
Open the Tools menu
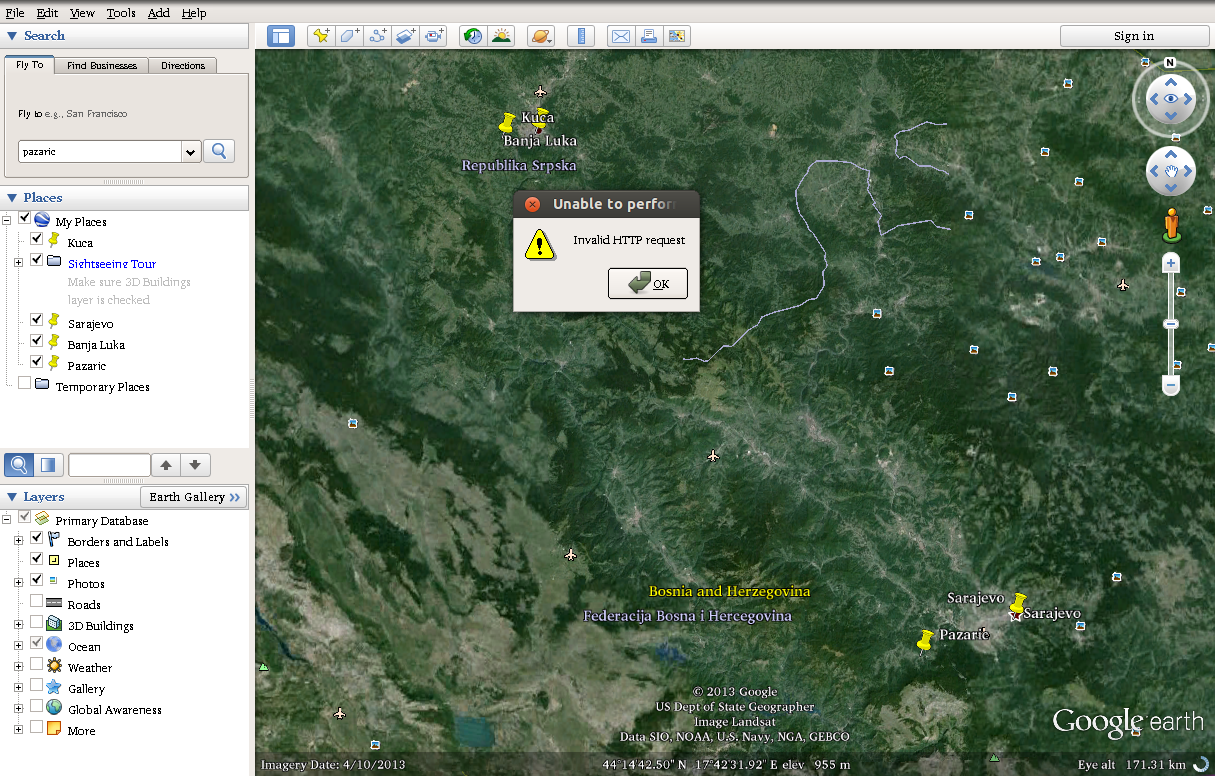(x=121, y=13)
